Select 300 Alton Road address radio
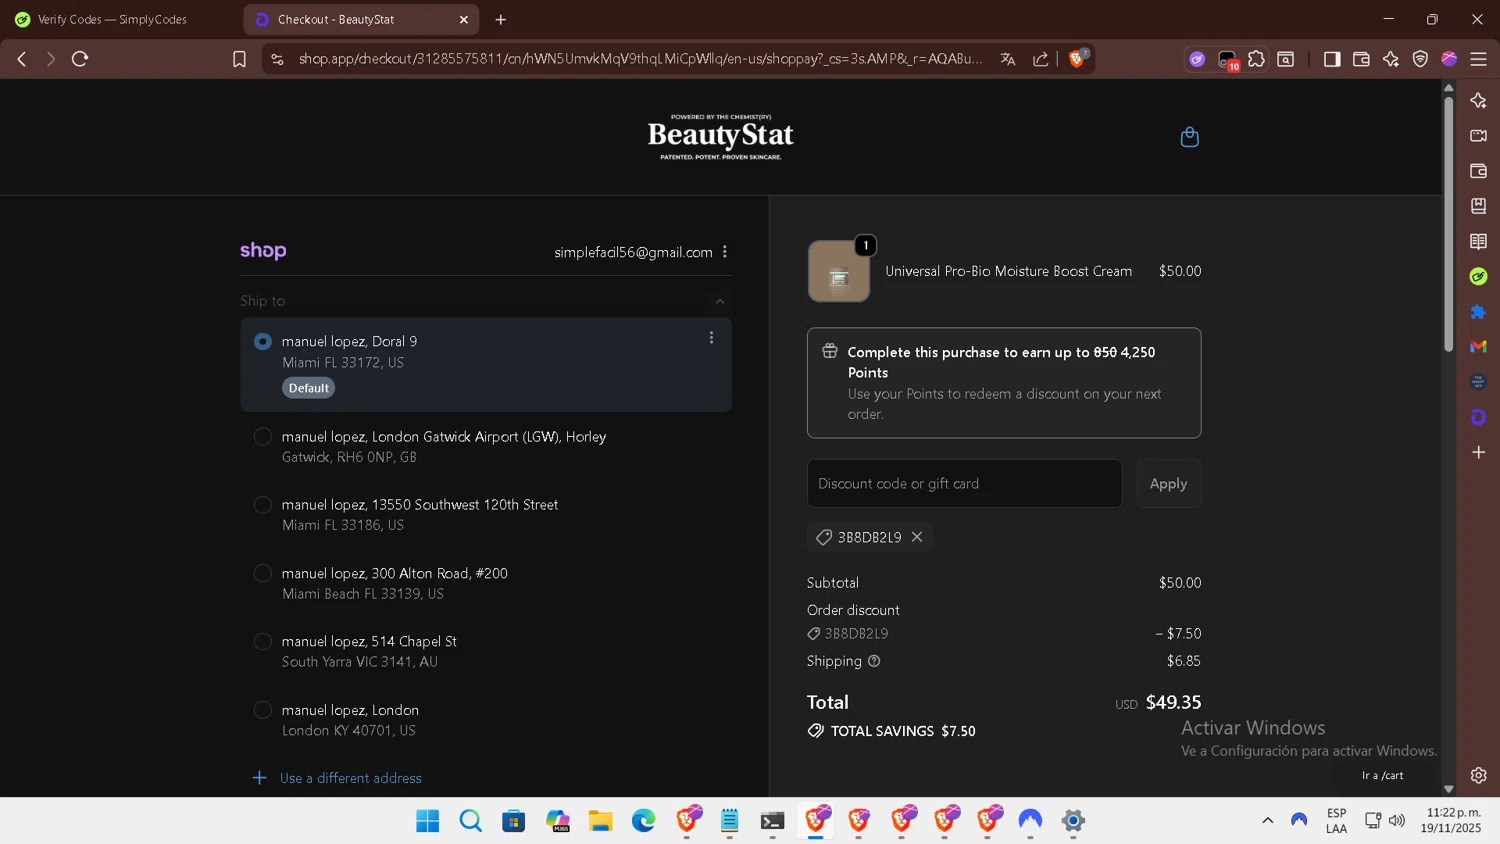This screenshot has width=1500, height=844. pyautogui.click(x=263, y=573)
